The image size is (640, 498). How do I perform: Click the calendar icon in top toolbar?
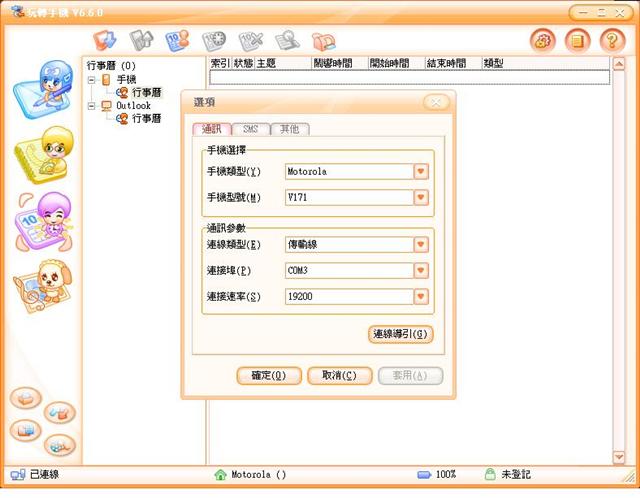(176, 41)
